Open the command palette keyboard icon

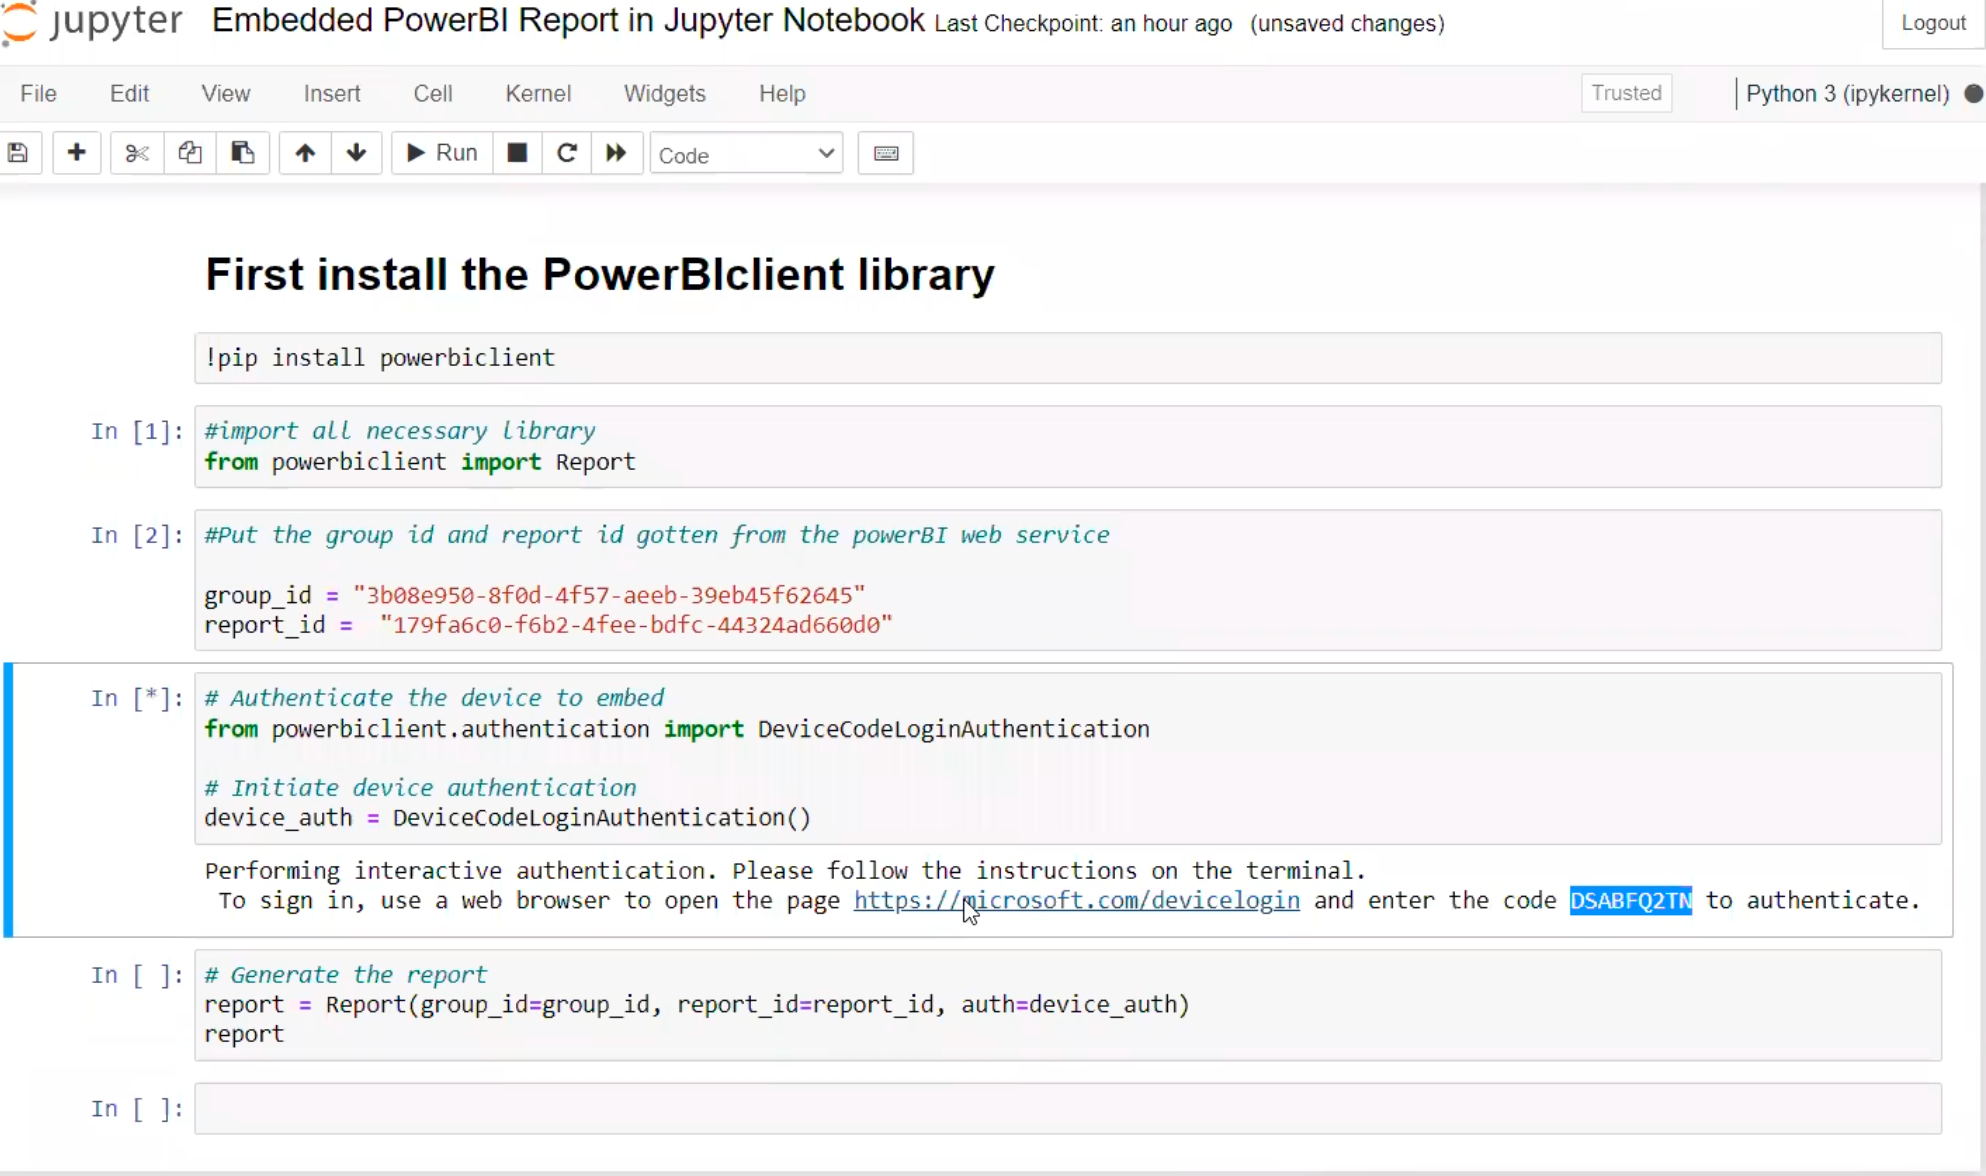click(886, 153)
